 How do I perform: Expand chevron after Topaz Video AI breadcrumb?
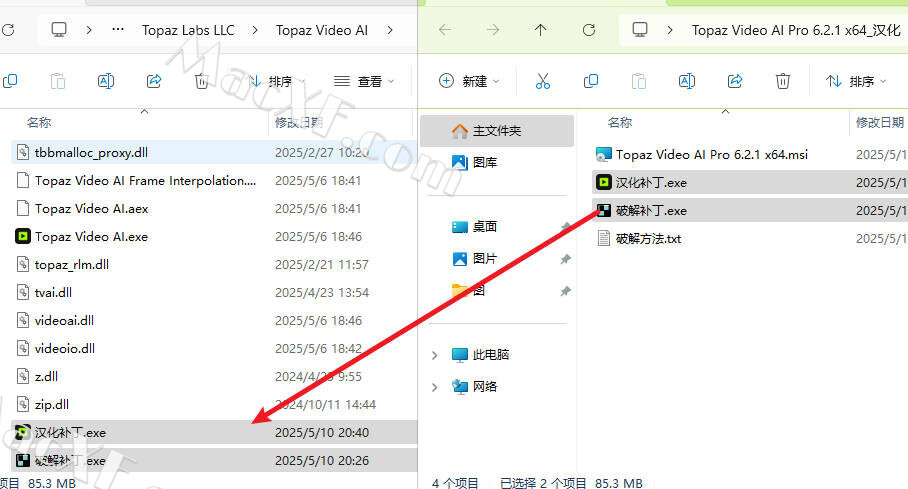point(390,30)
